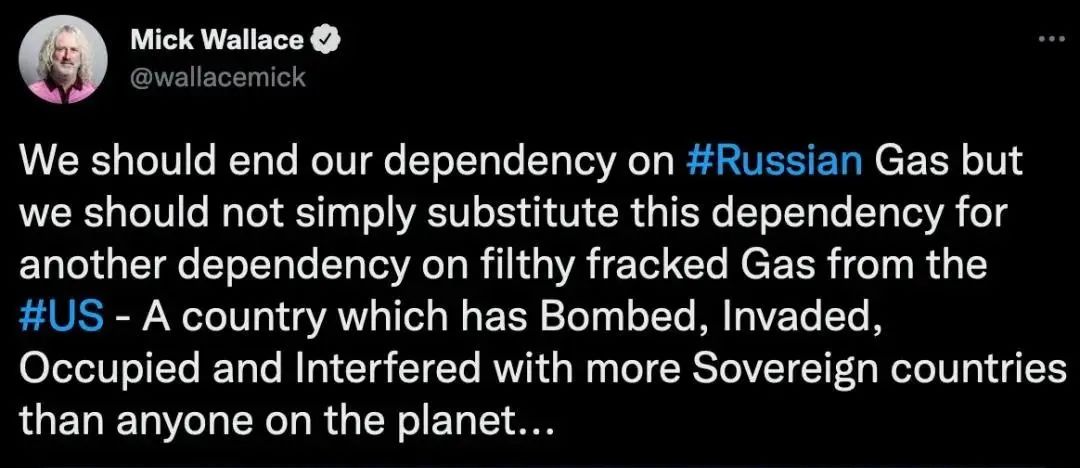Click the verified badge beside Mick Wallace
Screen dimensions: 1080x468
point(327,40)
